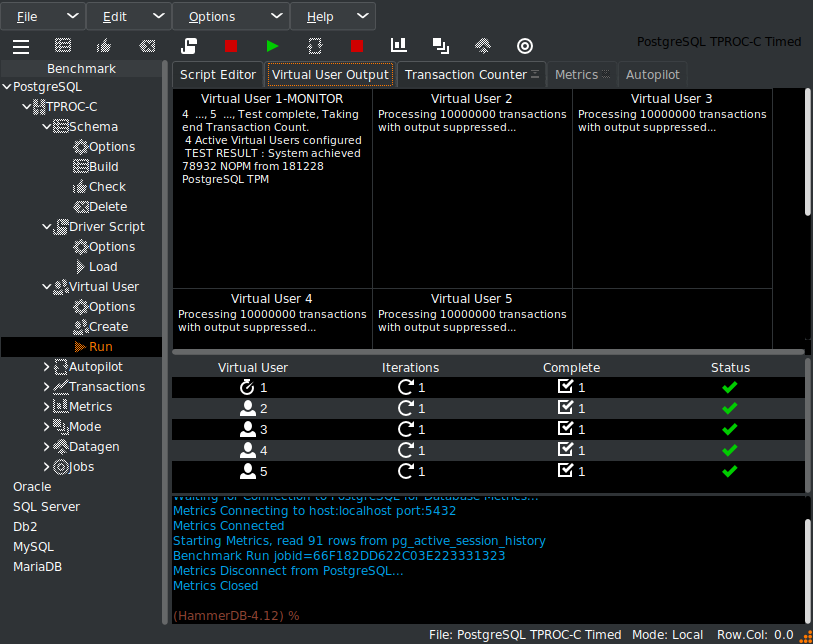This screenshot has height=644, width=813.
Task: Collapse the TPROC-C tree node
Action: pos(27,107)
